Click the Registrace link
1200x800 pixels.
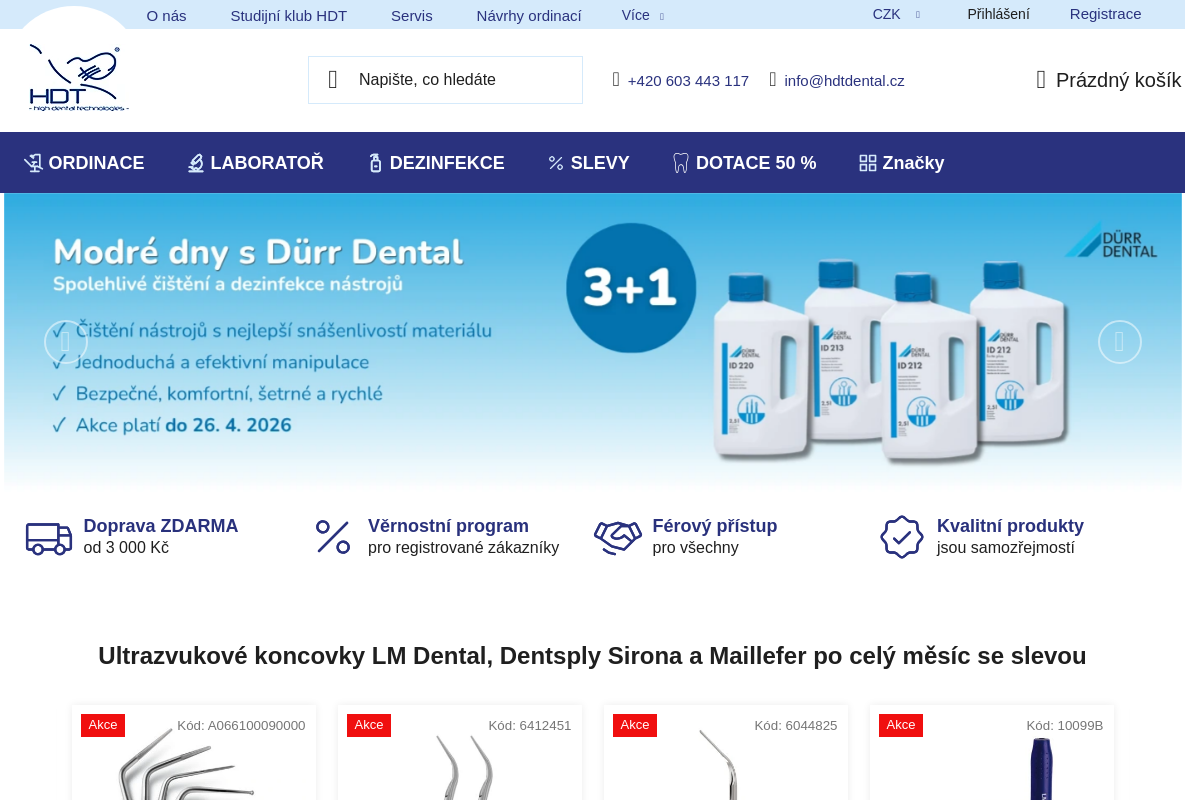click(x=1105, y=14)
